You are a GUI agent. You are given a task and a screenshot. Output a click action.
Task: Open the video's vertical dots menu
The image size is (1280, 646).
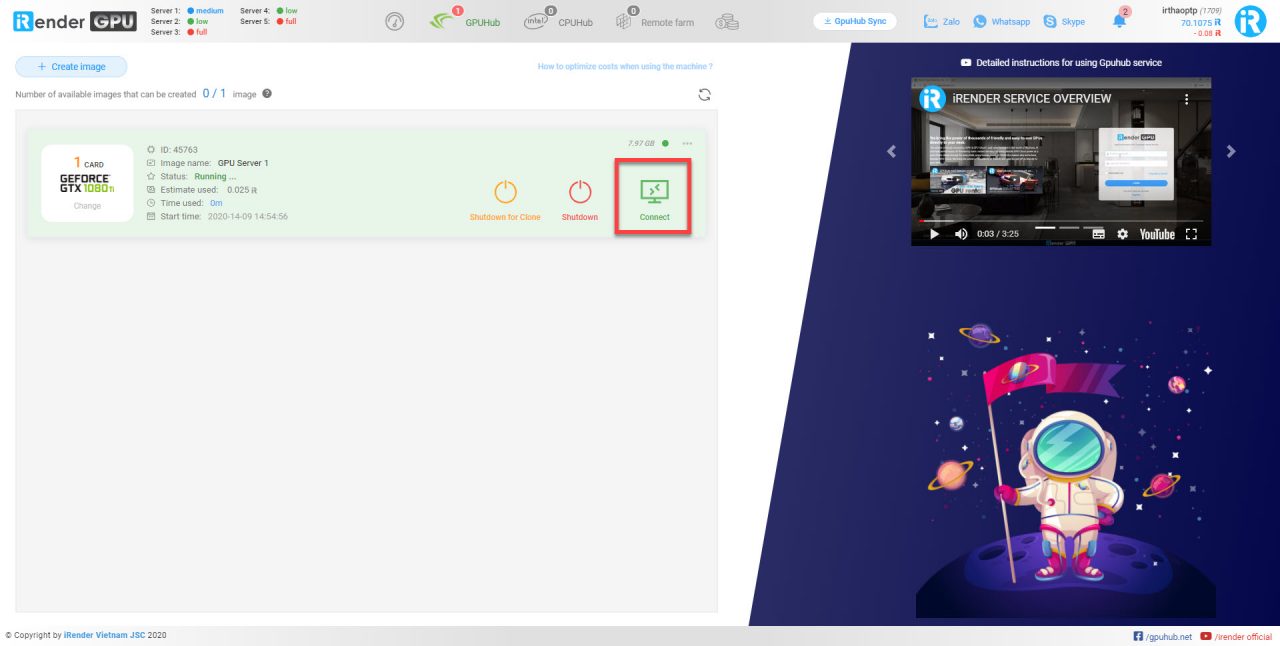(x=1187, y=99)
